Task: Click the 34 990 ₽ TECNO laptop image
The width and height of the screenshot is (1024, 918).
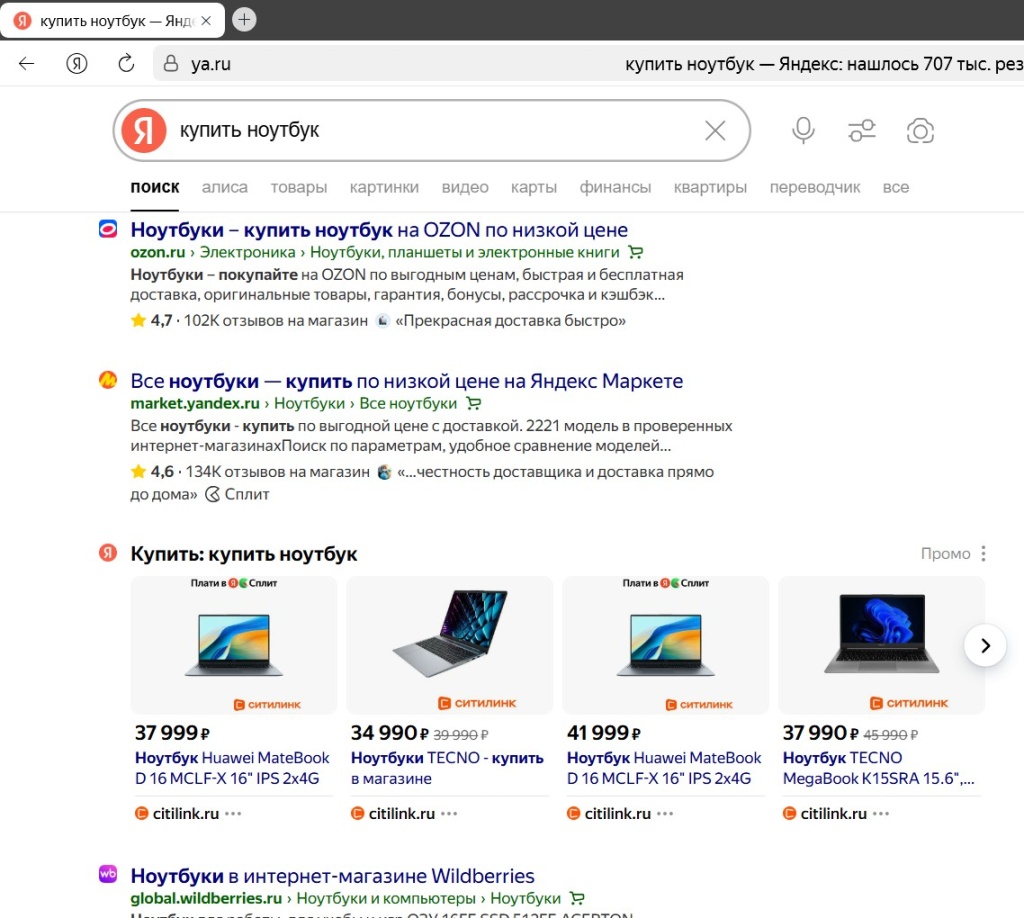Action: (449, 645)
